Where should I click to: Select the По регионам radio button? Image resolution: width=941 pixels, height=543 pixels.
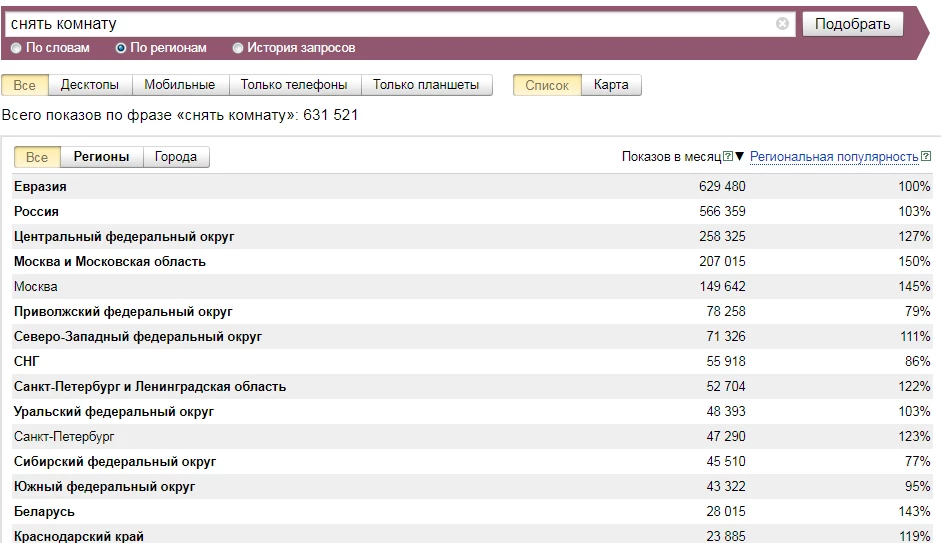(x=121, y=48)
